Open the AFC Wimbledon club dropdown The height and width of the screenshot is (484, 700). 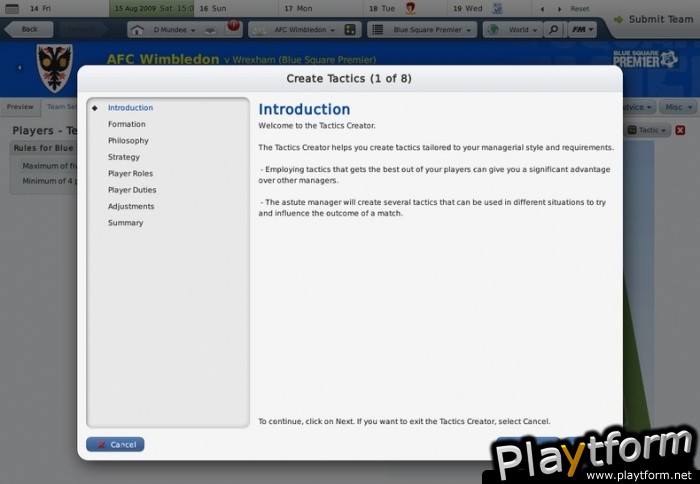click(304, 30)
